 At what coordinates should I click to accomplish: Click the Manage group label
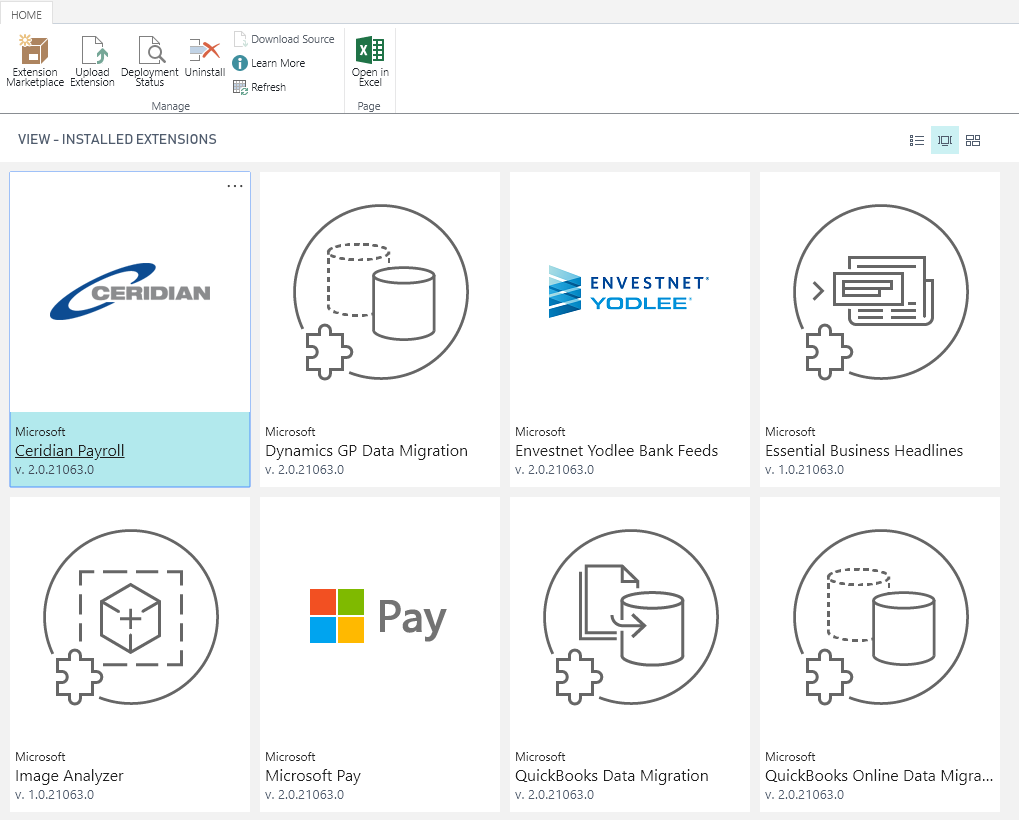tap(171, 106)
